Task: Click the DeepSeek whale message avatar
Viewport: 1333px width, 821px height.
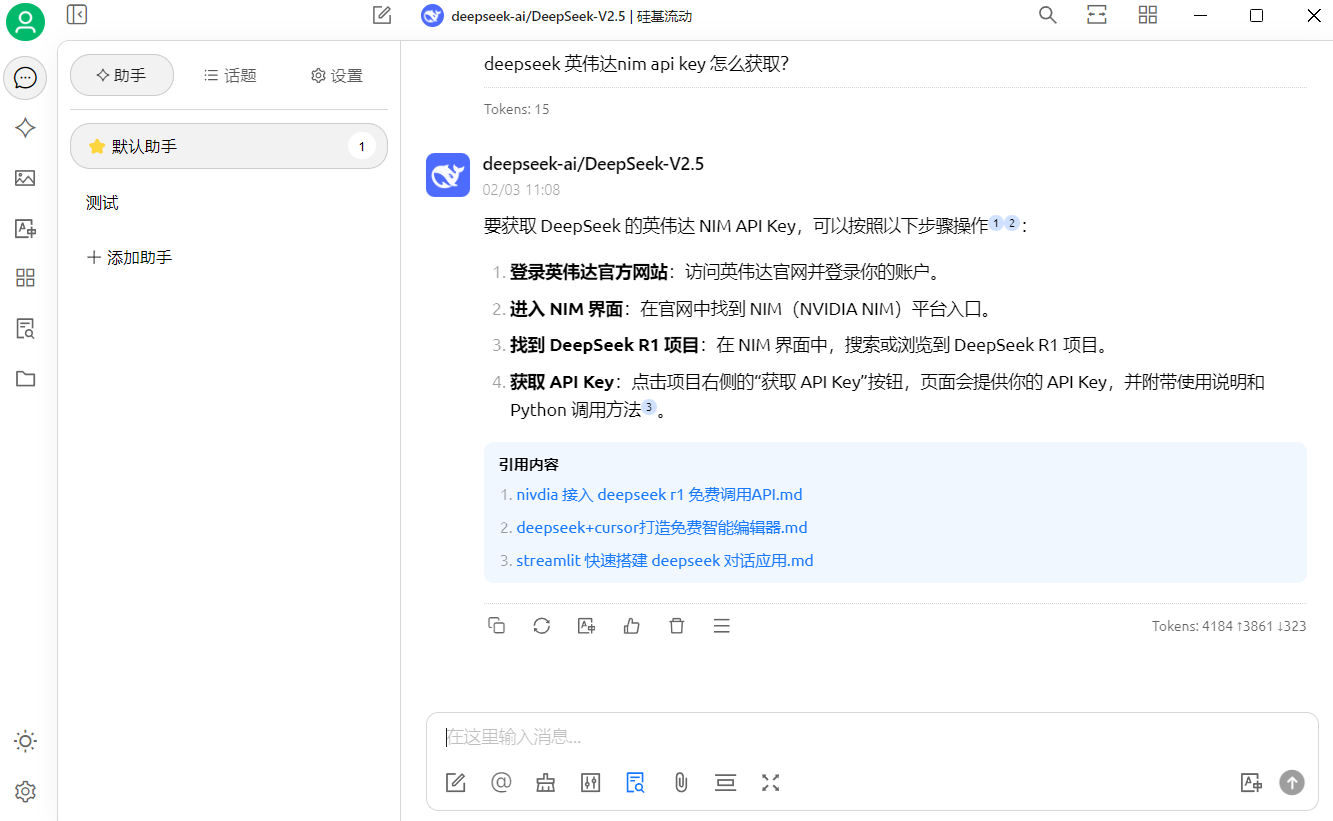Action: [x=448, y=175]
